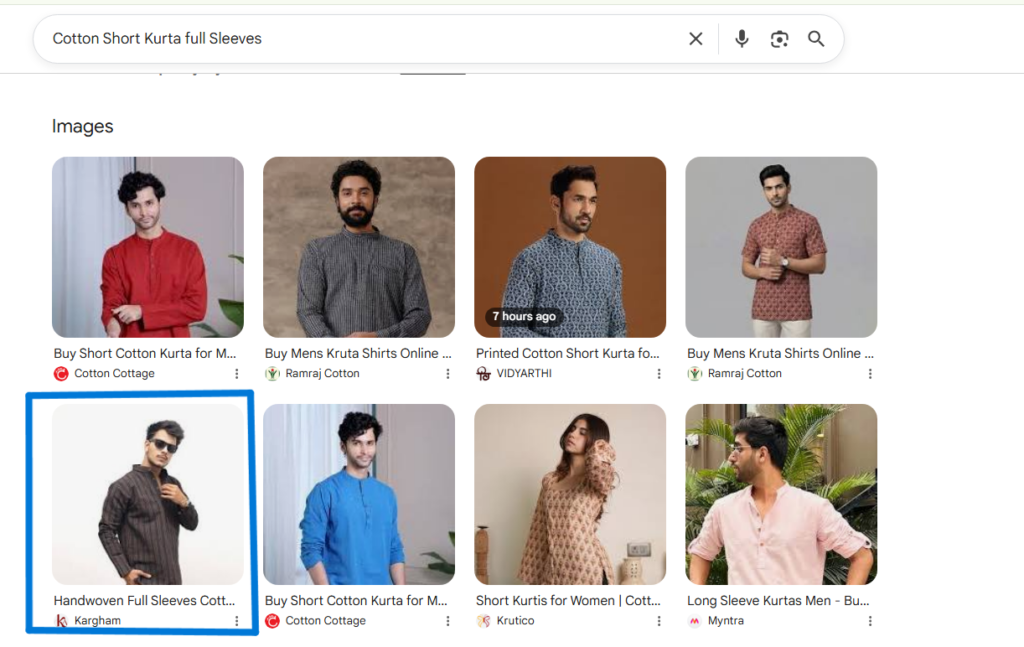Click 'Ramraj Cotton' source name under the short-sleeve maroon kurta
The width and height of the screenshot is (1024, 647).
pos(744,373)
